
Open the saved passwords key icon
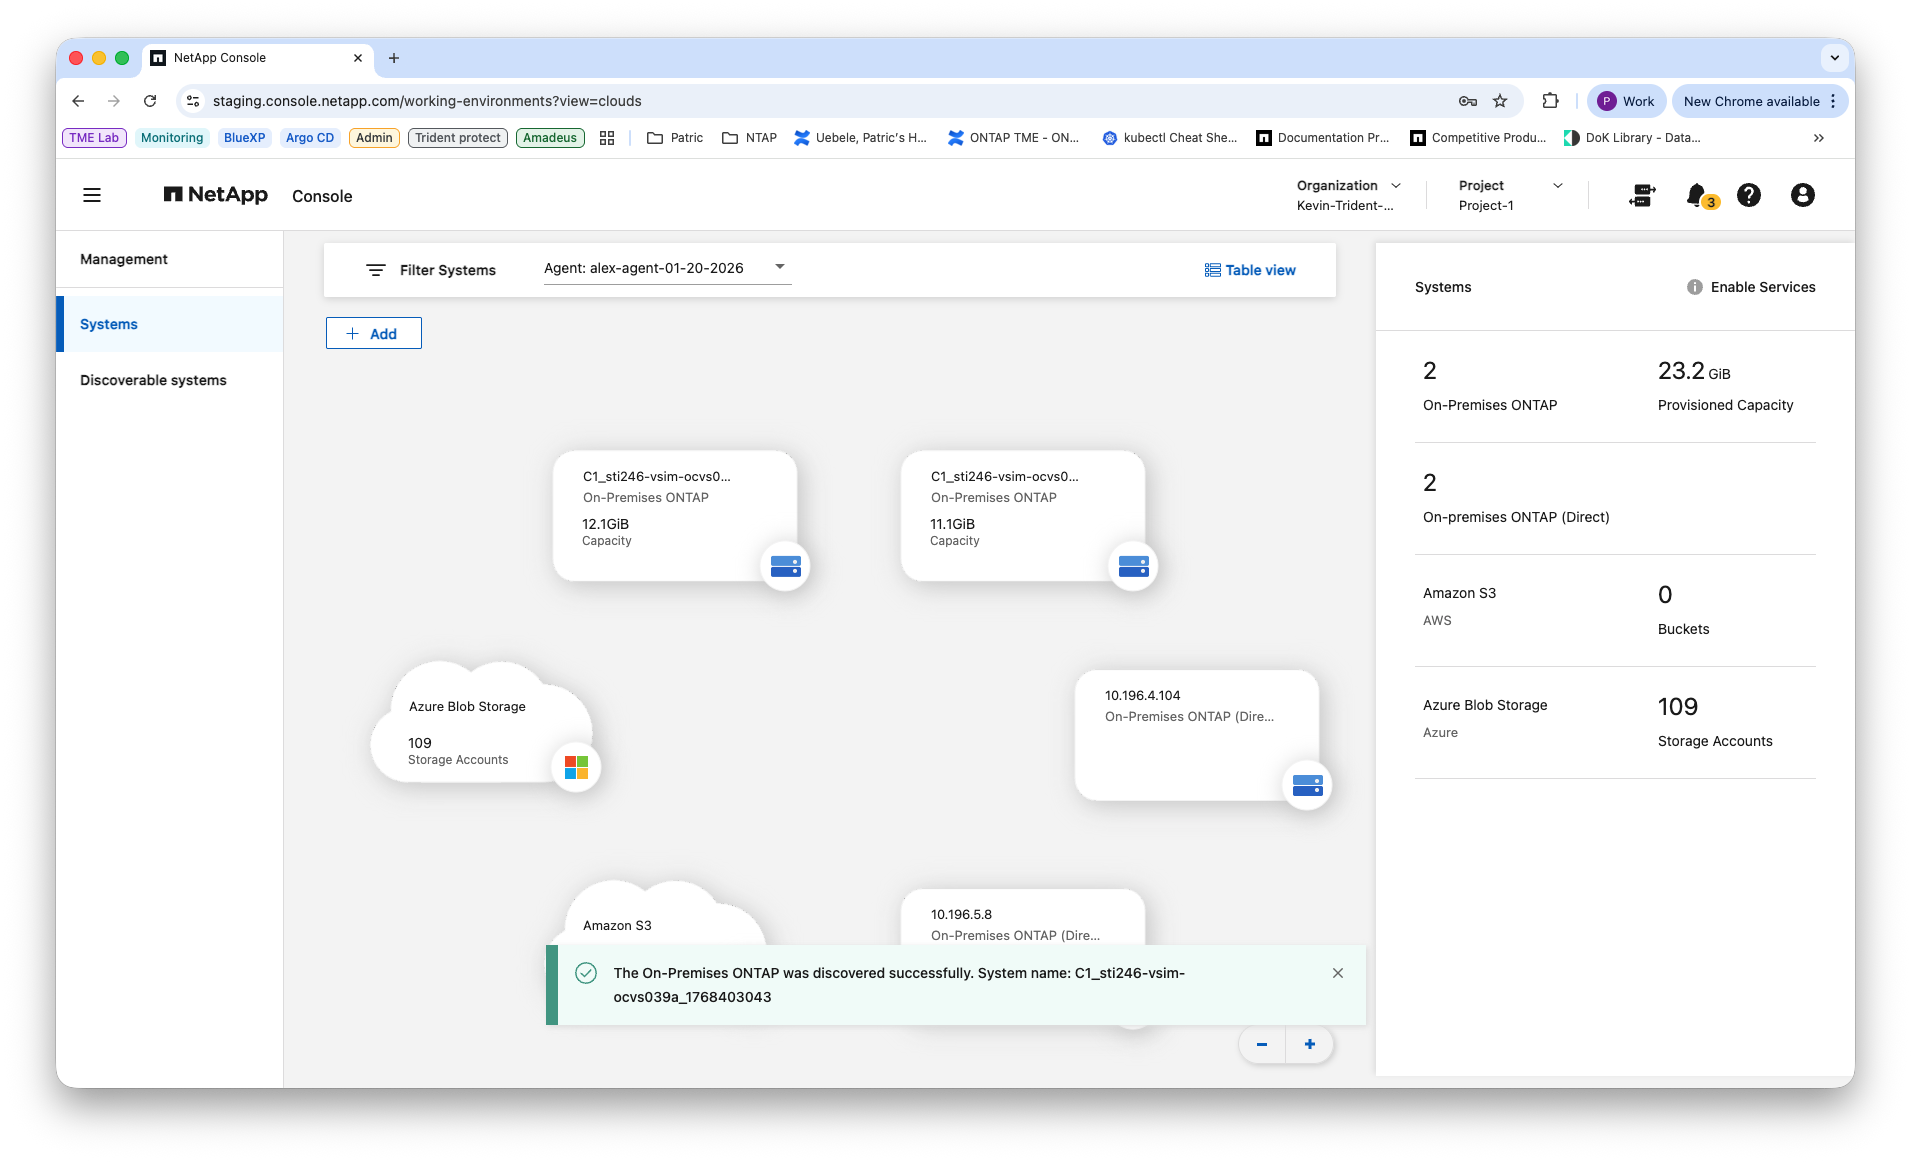[x=1468, y=101]
